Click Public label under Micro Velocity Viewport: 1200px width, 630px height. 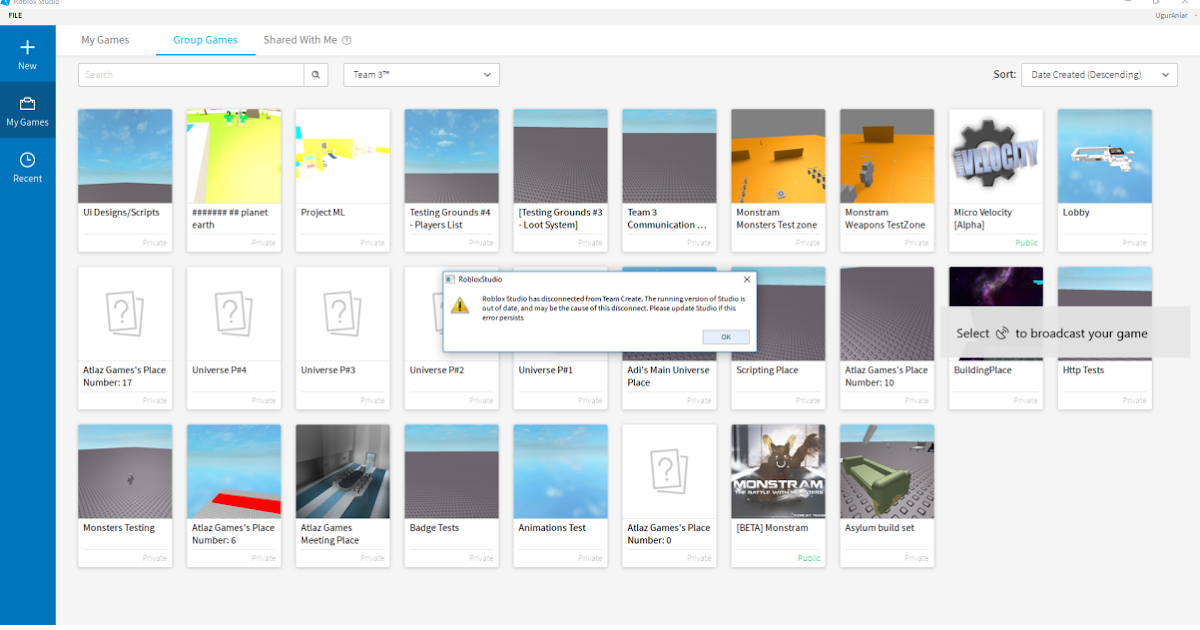[x=1027, y=243]
